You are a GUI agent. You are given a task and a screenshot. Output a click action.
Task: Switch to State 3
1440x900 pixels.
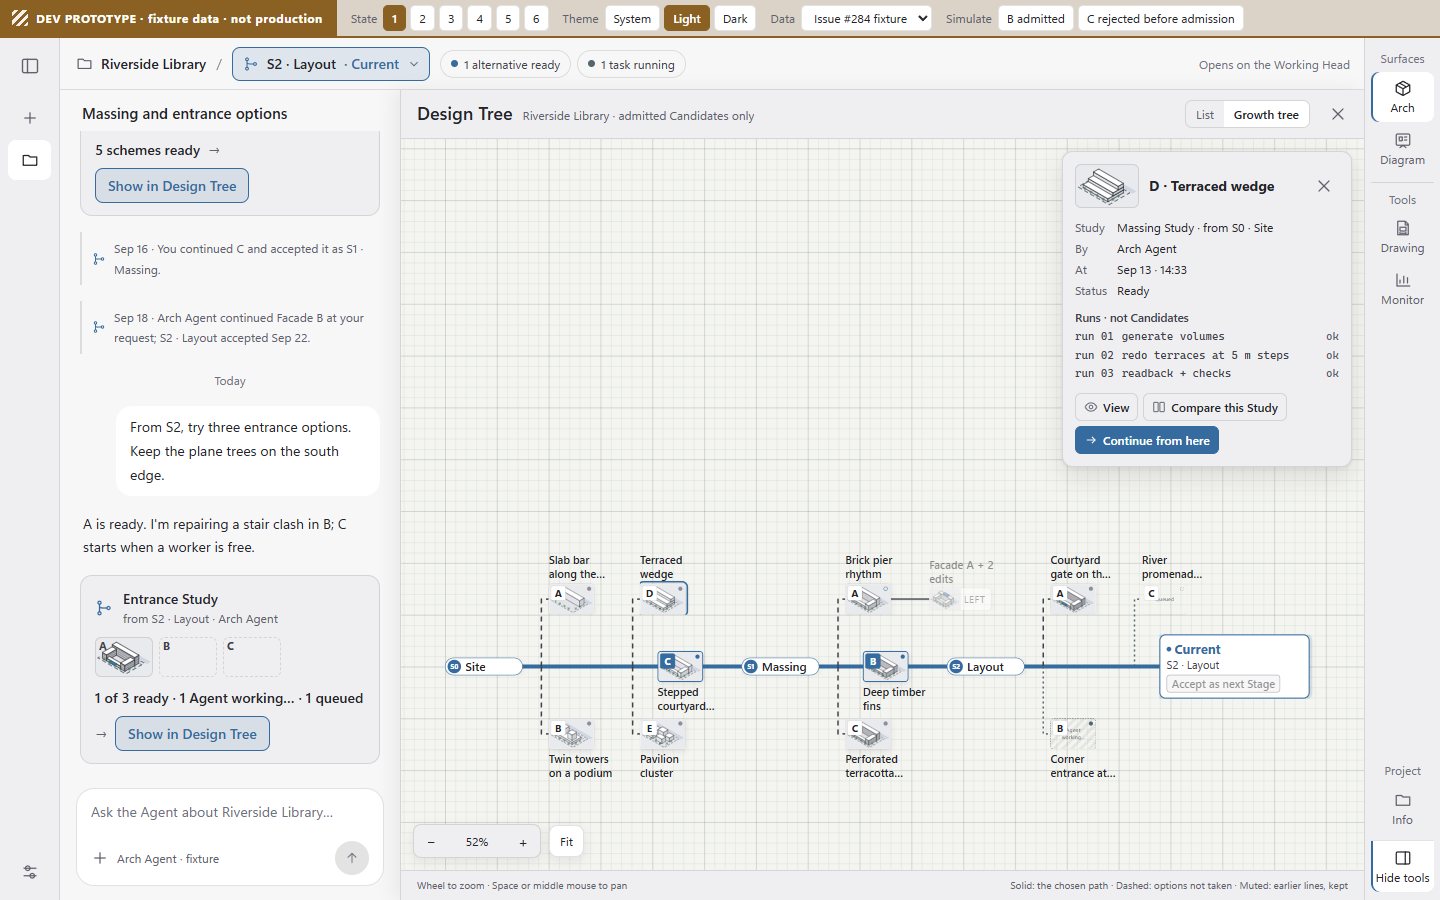click(x=451, y=18)
